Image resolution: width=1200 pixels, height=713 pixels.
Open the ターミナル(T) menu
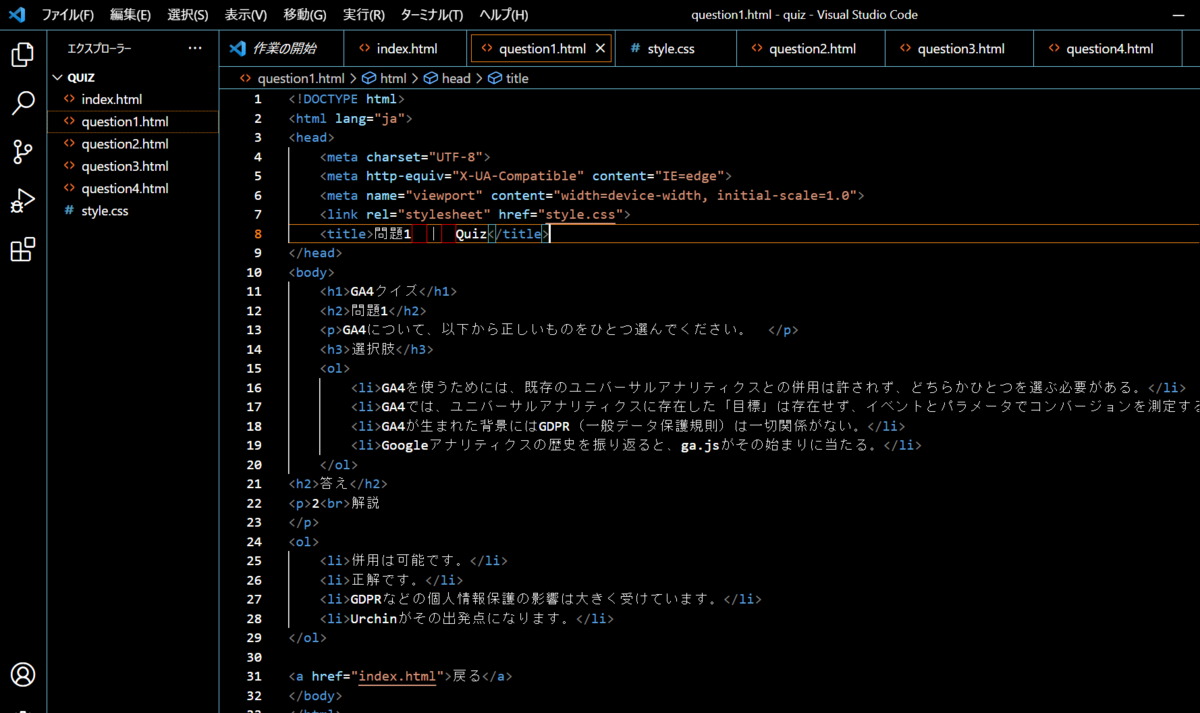pyautogui.click(x=432, y=15)
